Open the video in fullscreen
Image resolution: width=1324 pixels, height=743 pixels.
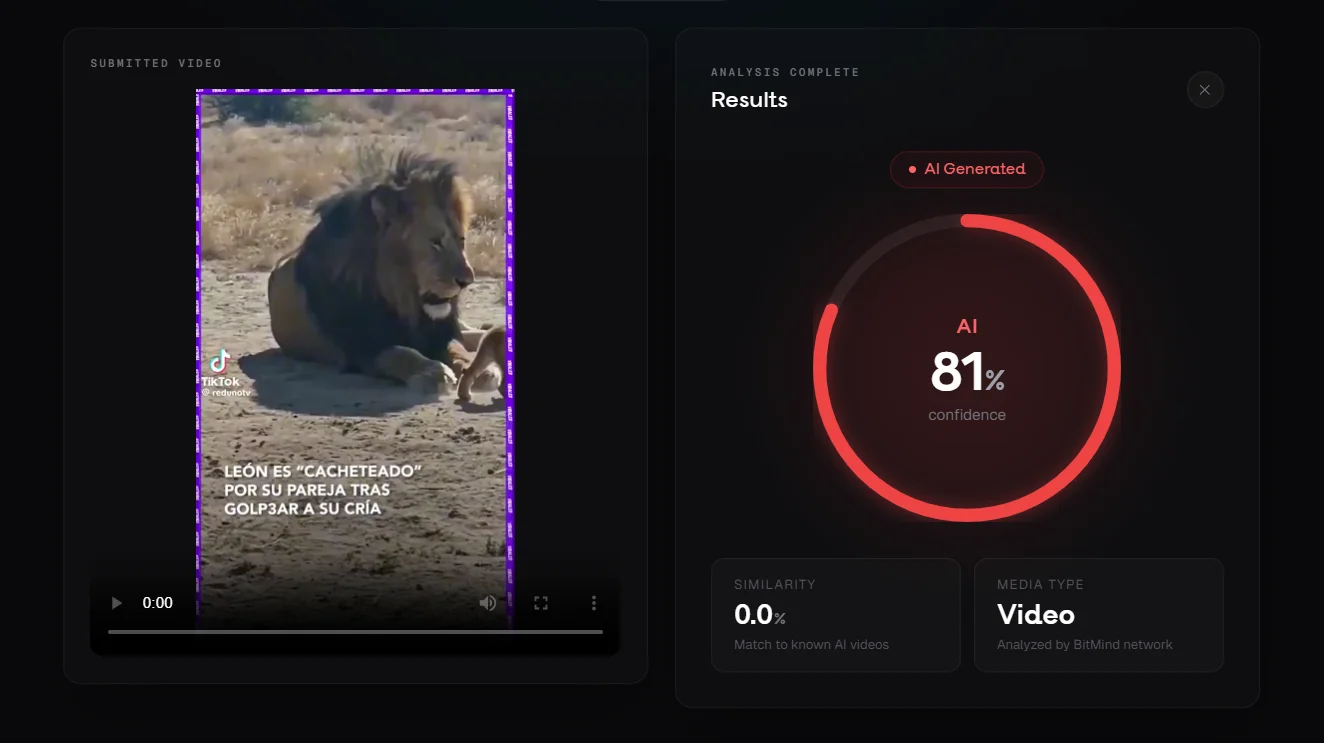pos(541,603)
